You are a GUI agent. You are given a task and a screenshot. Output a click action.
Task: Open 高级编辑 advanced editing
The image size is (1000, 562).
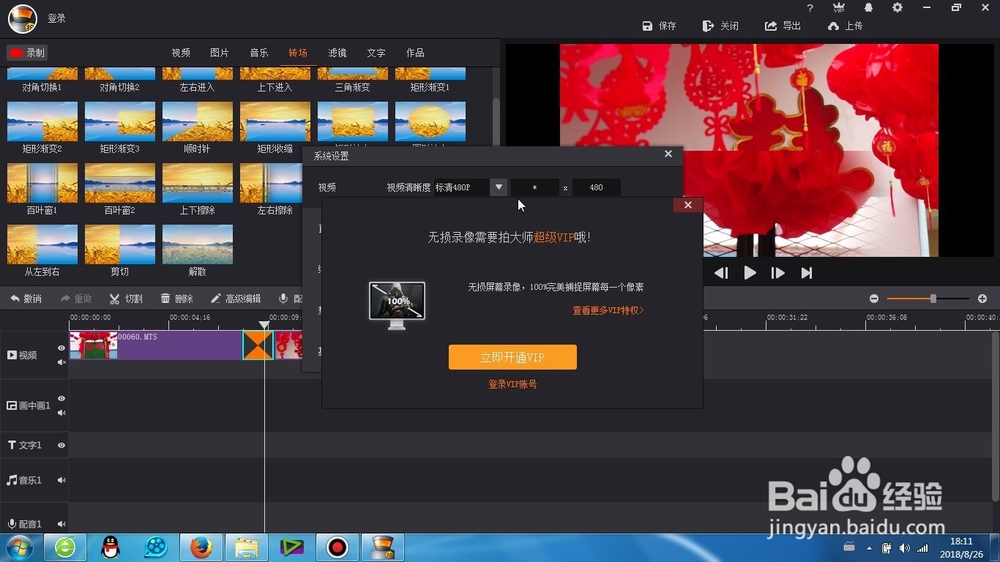(235, 299)
